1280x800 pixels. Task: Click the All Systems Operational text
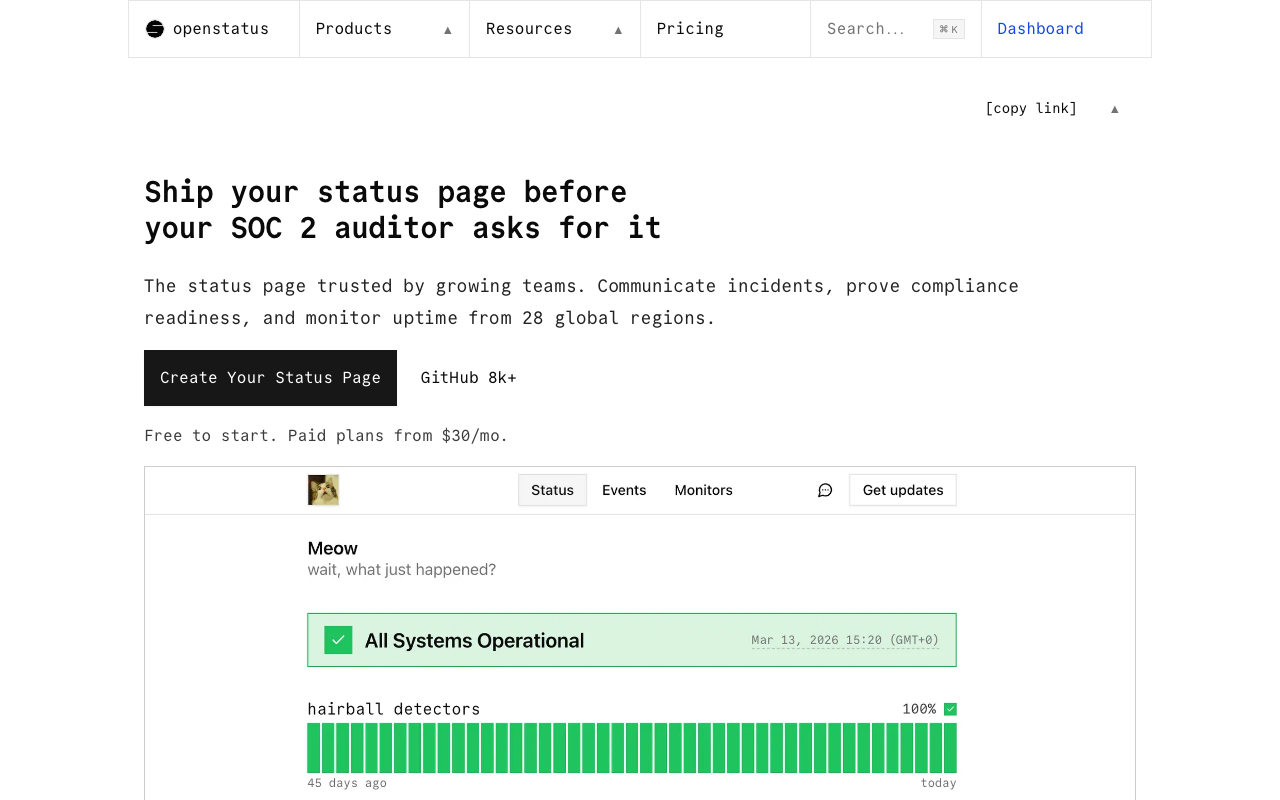coord(474,641)
